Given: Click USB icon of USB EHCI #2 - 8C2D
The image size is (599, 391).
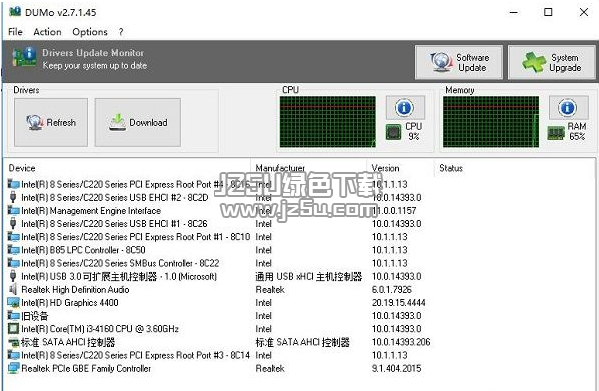Looking at the screenshot, I should click(13, 197).
